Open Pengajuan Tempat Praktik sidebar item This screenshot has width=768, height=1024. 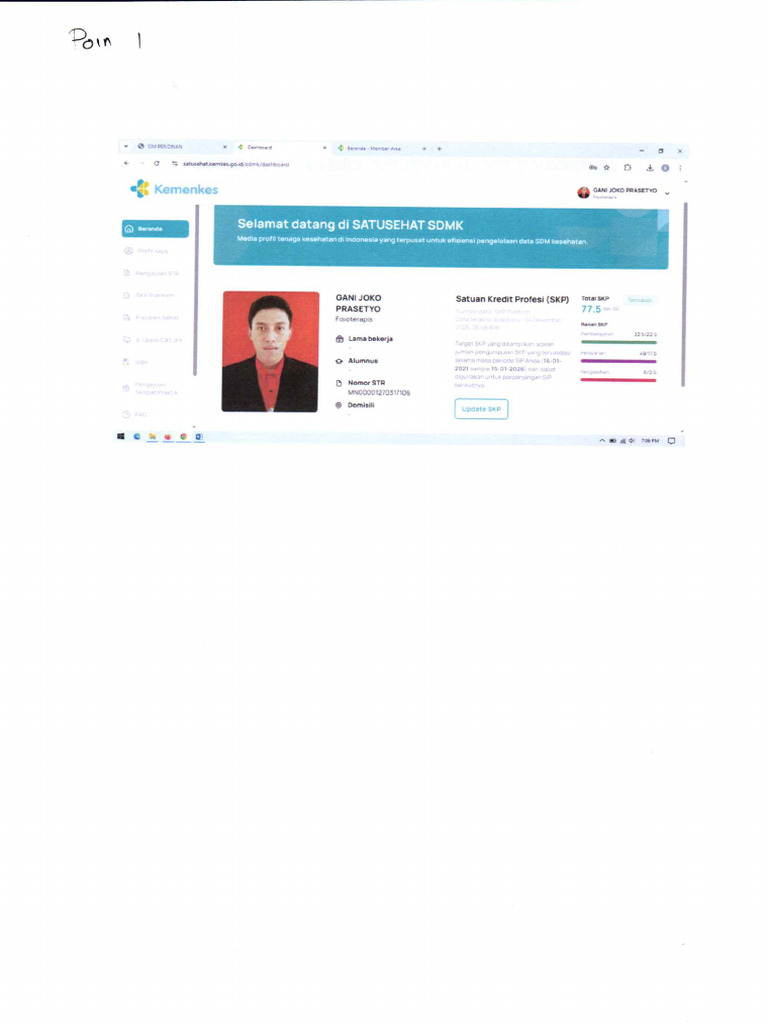tap(150, 389)
